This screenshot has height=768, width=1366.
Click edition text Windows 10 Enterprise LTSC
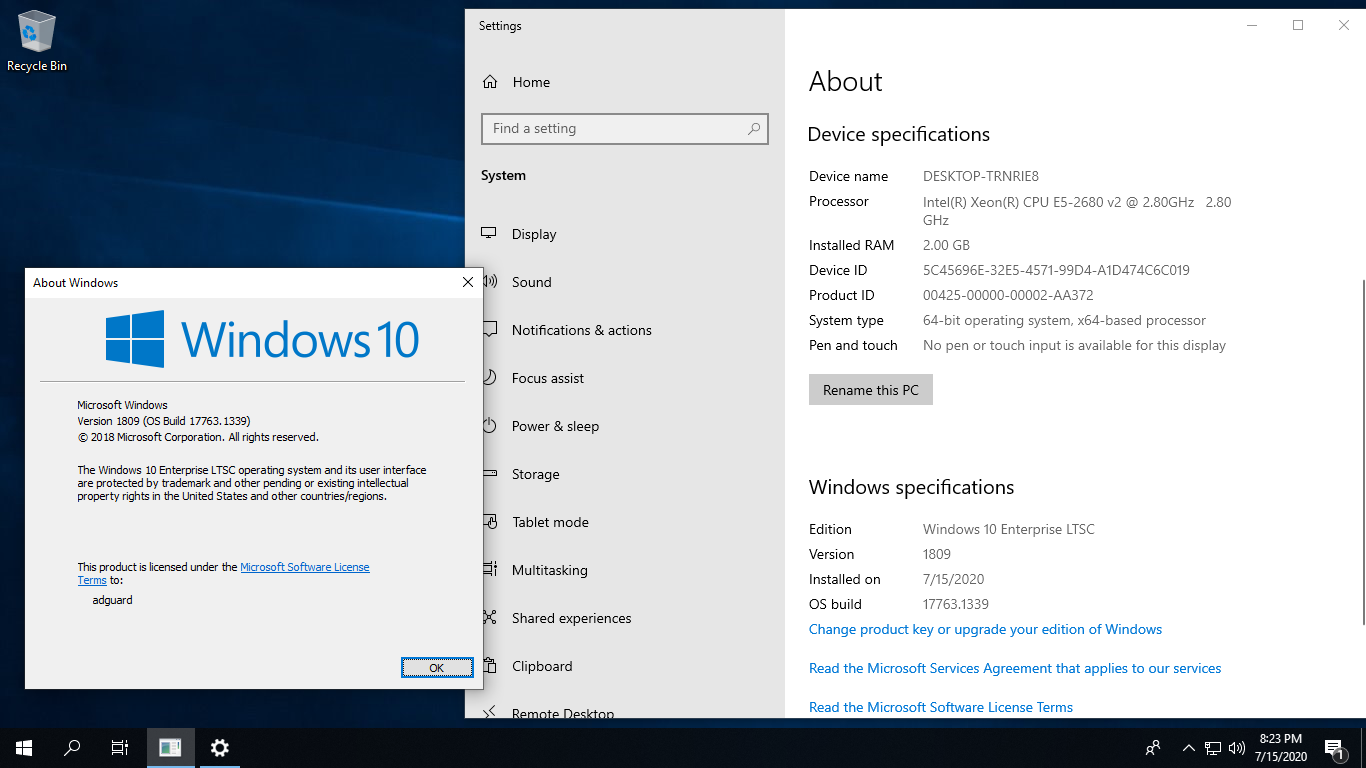[x=1009, y=529]
